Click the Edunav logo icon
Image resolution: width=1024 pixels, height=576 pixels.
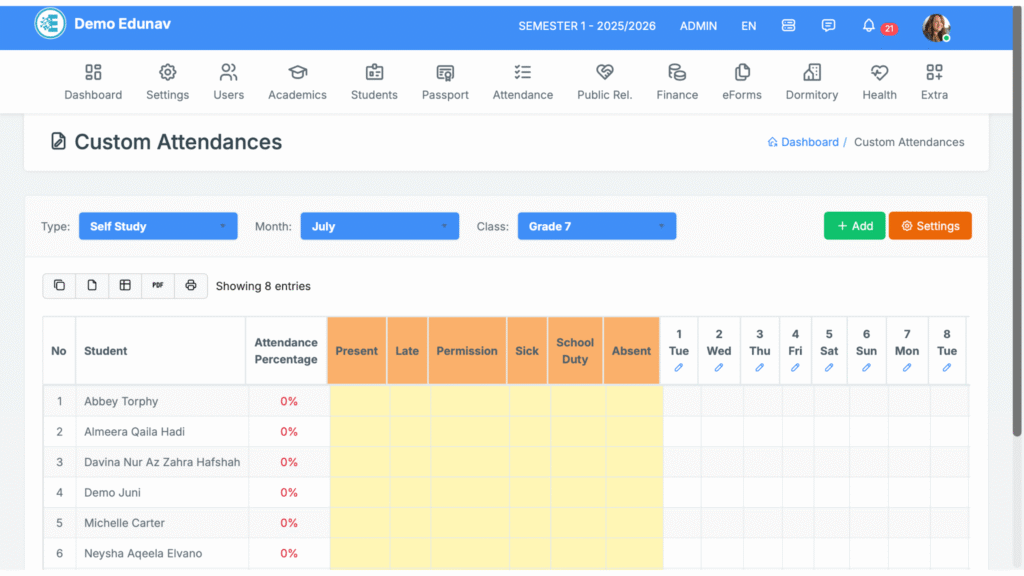(50, 25)
